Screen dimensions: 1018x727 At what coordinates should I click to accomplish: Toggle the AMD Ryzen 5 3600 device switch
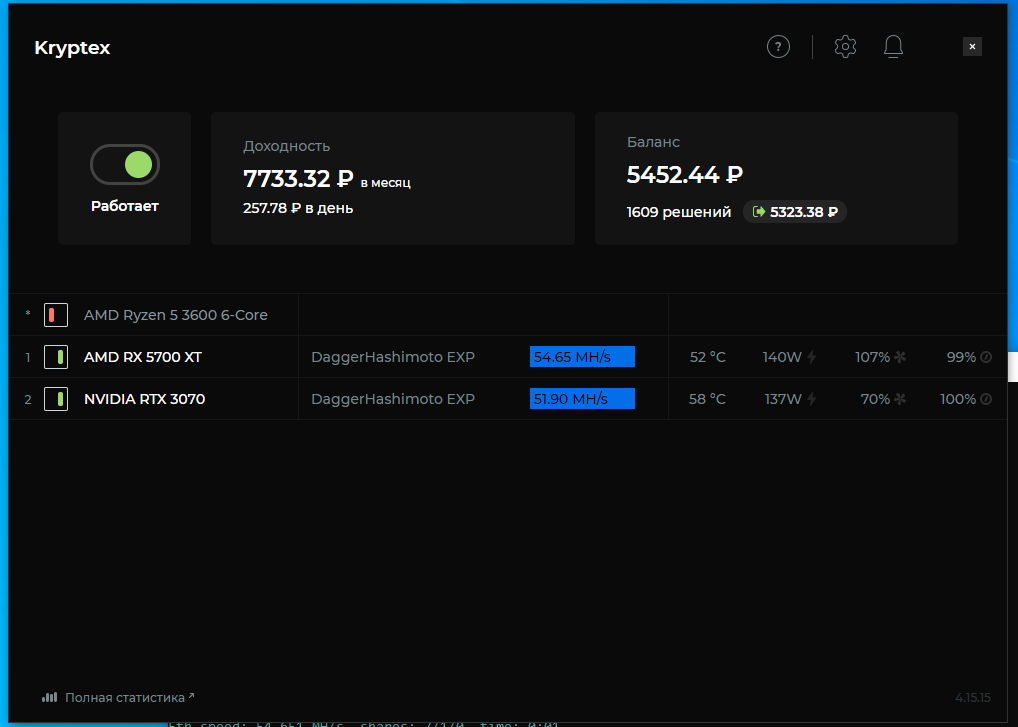56,315
